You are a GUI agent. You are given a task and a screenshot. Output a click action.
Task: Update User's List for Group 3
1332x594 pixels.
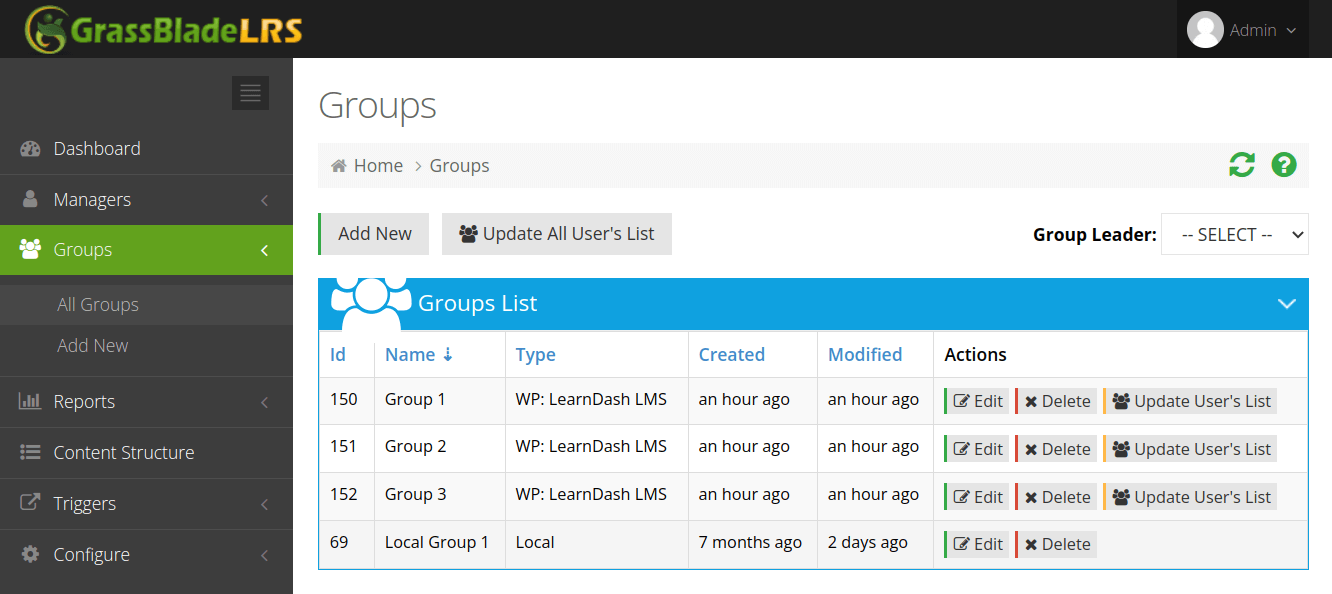(x=1190, y=497)
